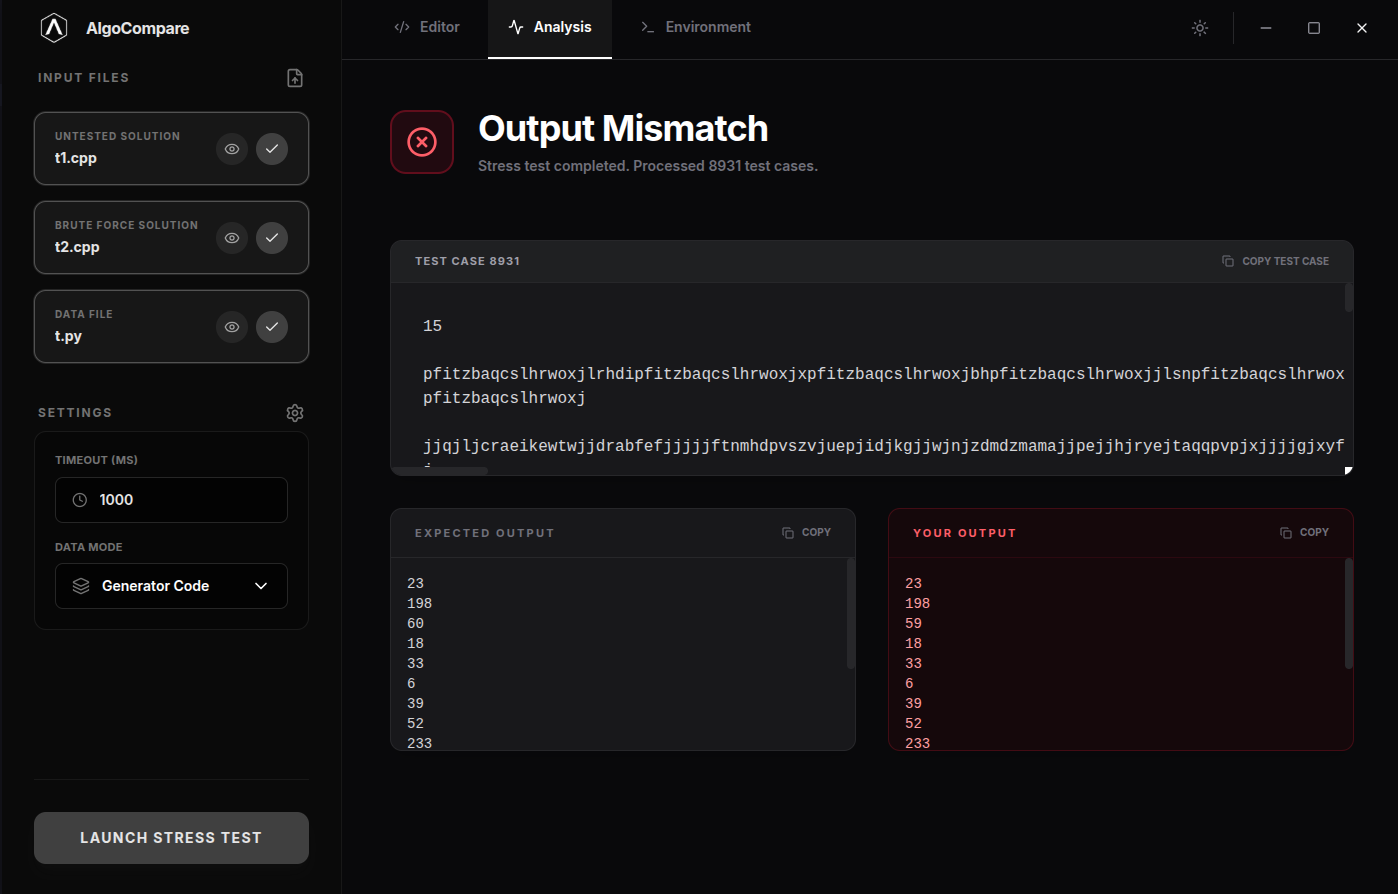Image resolution: width=1398 pixels, height=894 pixels.
Task: Click the red output mismatch error icon
Action: 422,142
